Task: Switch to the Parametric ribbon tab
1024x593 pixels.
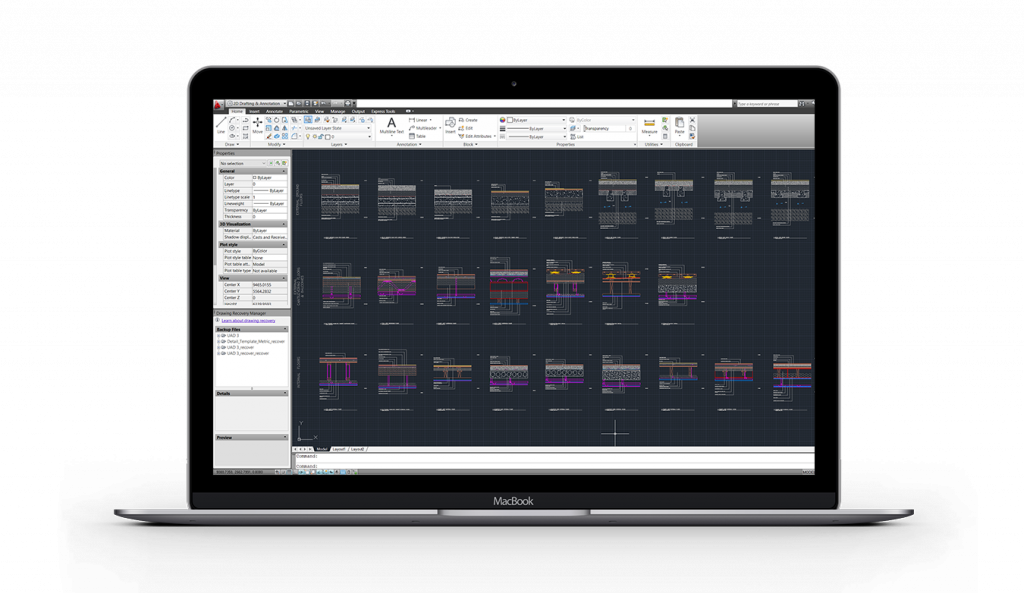Action: [x=298, y=112]
